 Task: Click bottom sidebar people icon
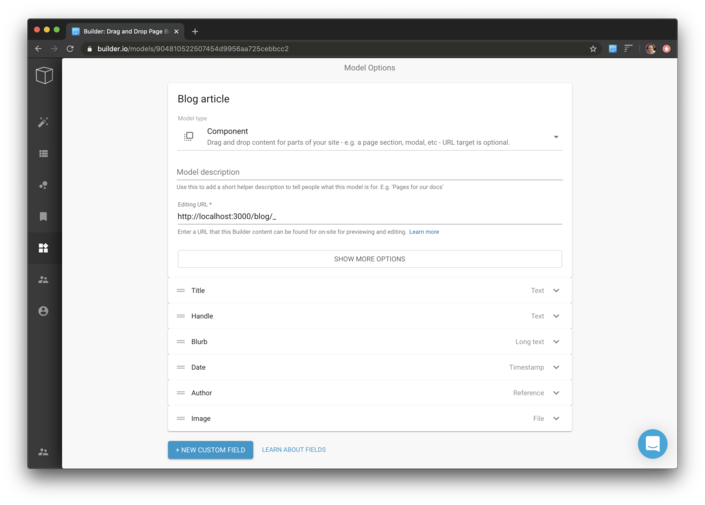43,452
